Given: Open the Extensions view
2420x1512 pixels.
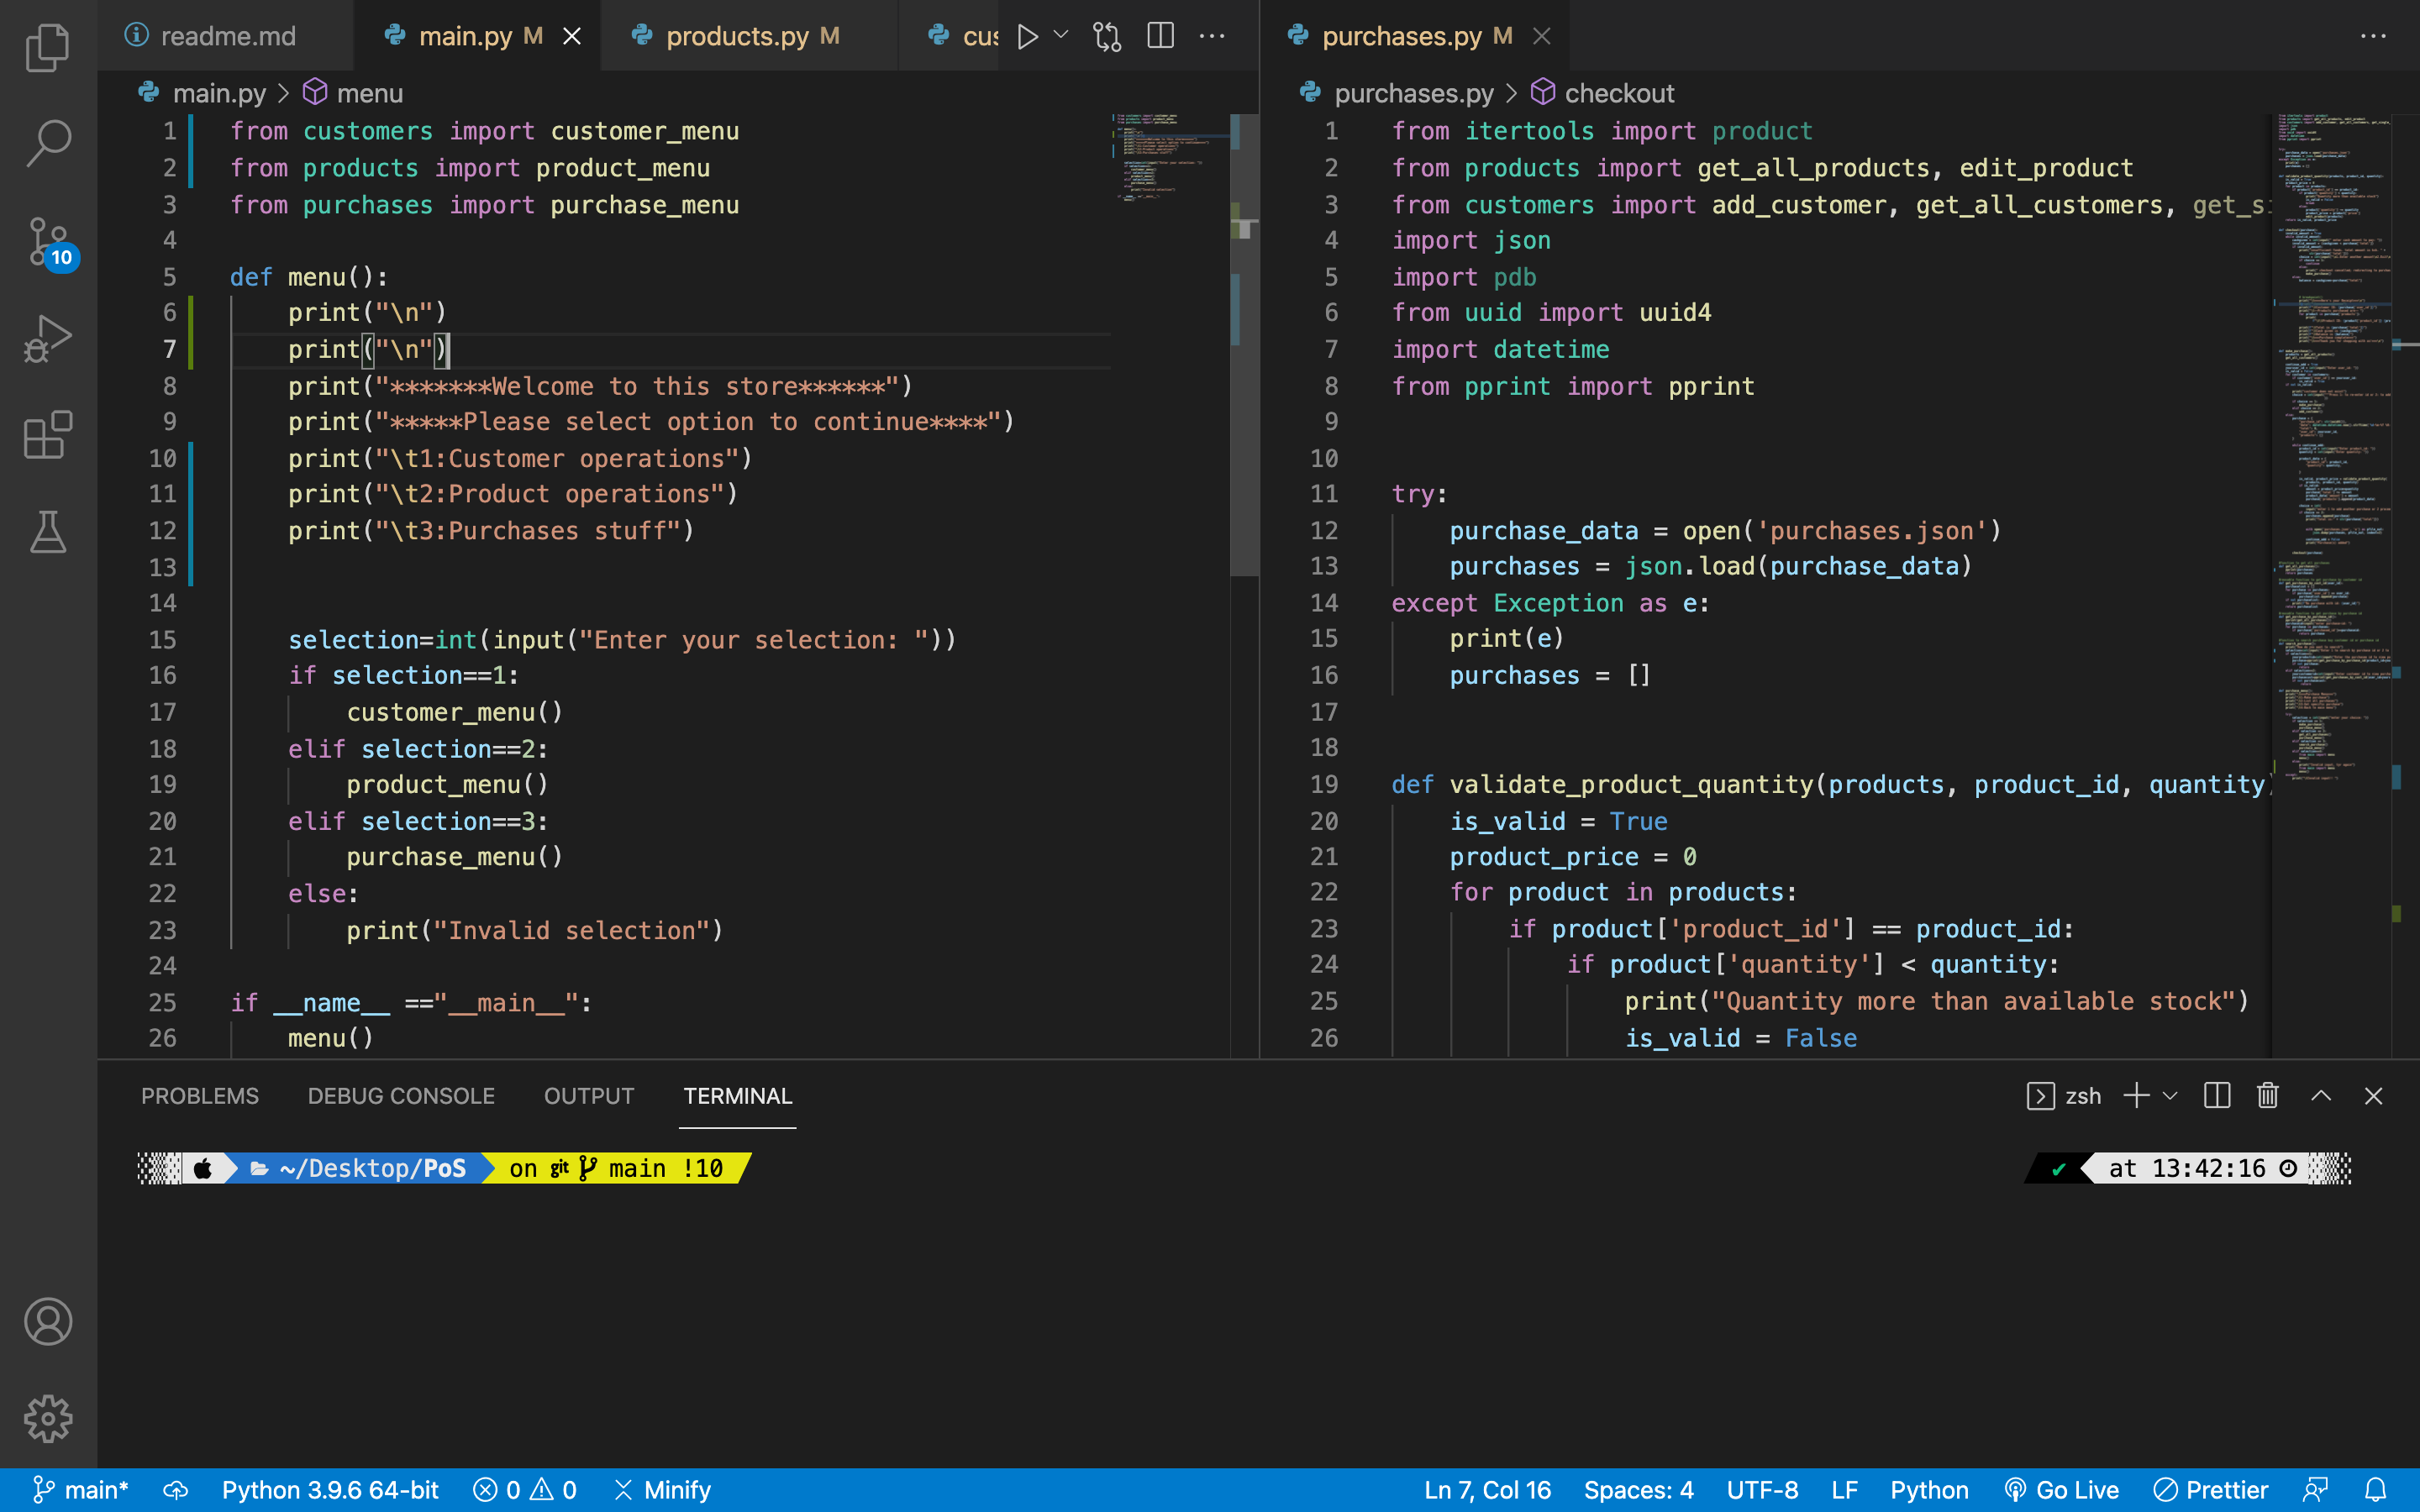Looking at the screenshot, I should click(48, 435).
